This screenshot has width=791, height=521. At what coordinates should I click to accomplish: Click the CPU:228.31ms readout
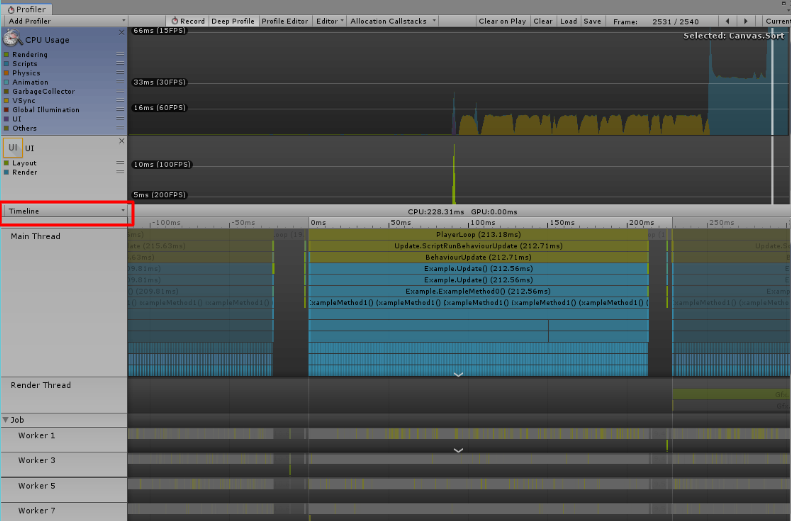click(435, 211)
